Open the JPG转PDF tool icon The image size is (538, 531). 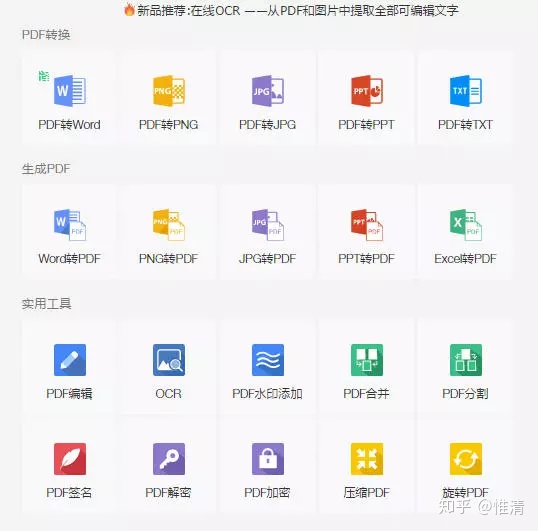268,225
